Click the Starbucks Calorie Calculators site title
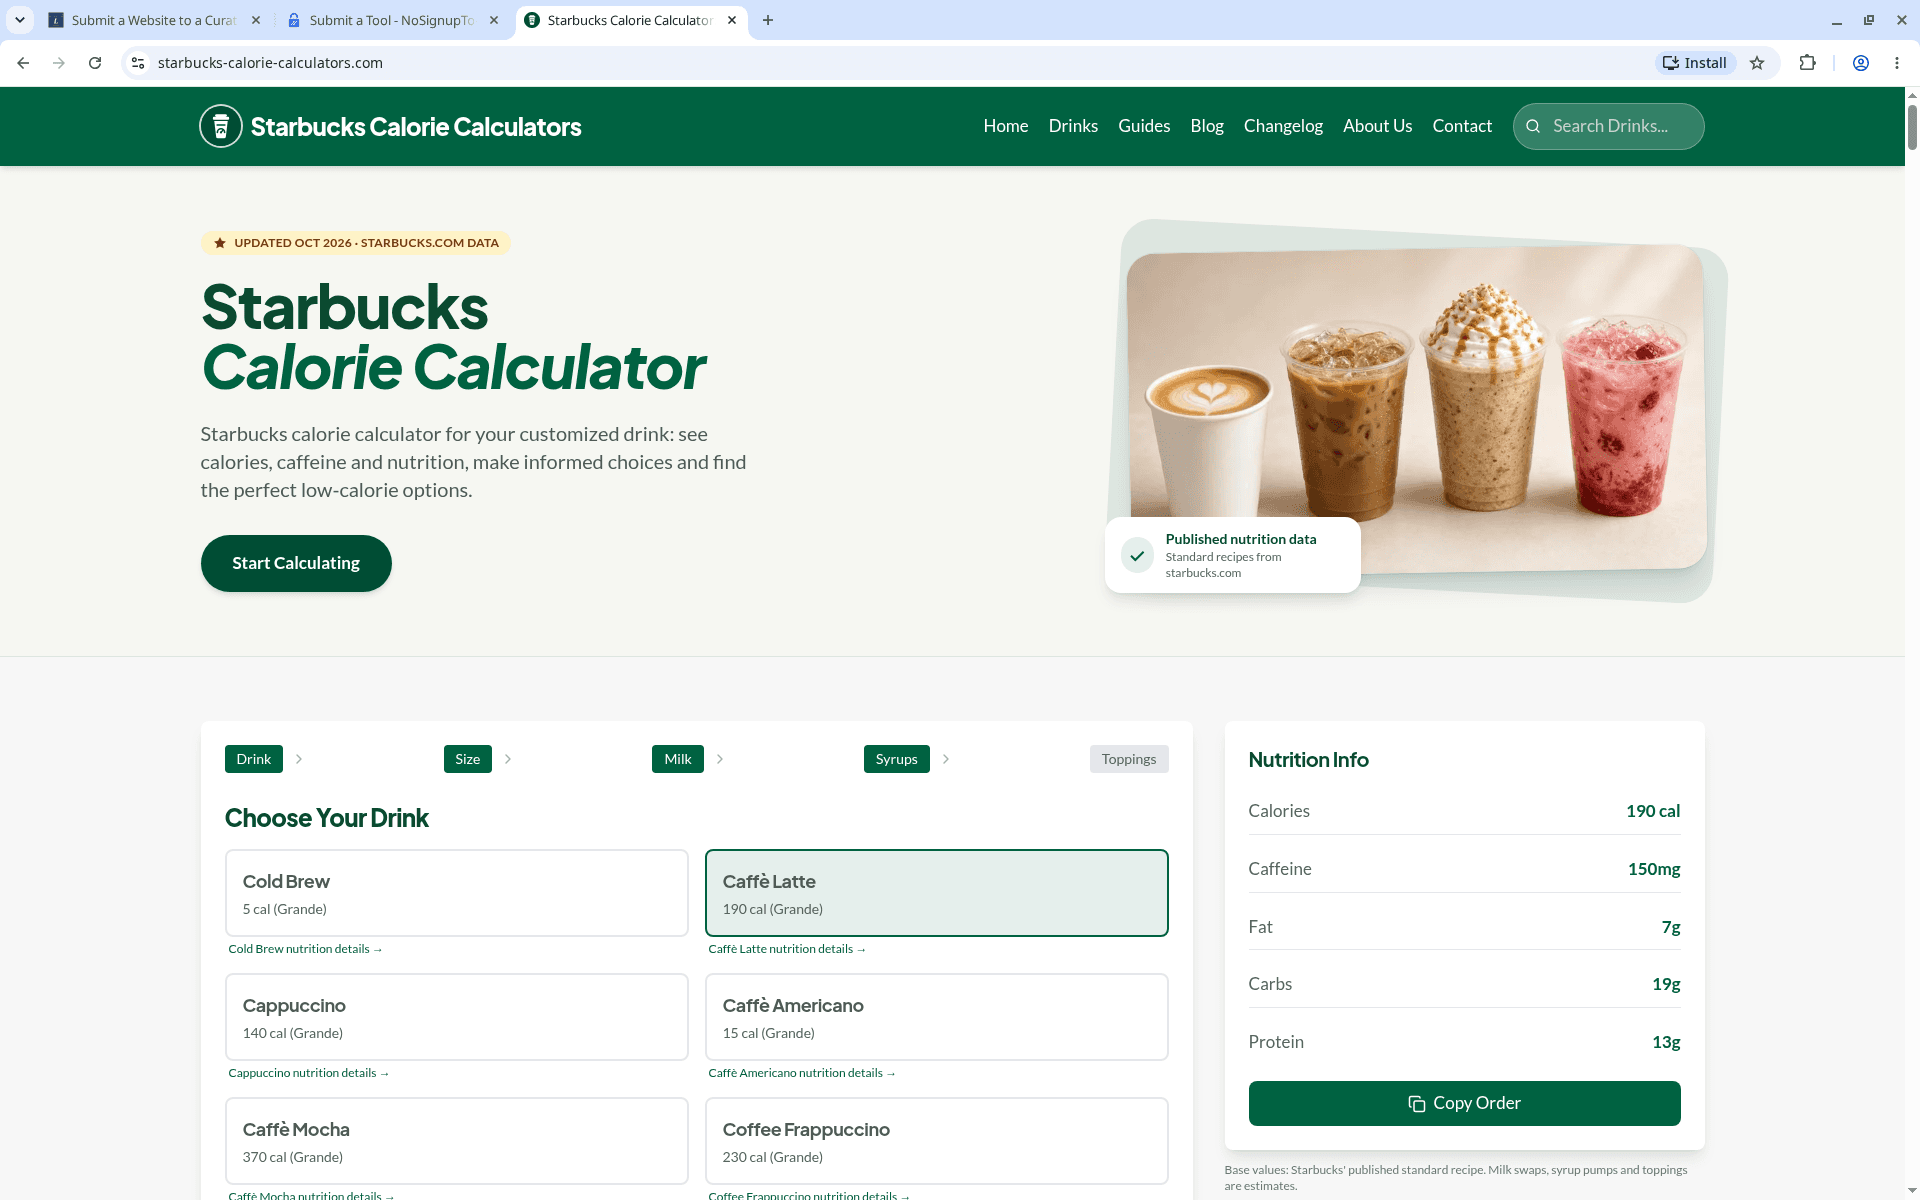The image size is (1920, 1200). [x=416, y=127]
